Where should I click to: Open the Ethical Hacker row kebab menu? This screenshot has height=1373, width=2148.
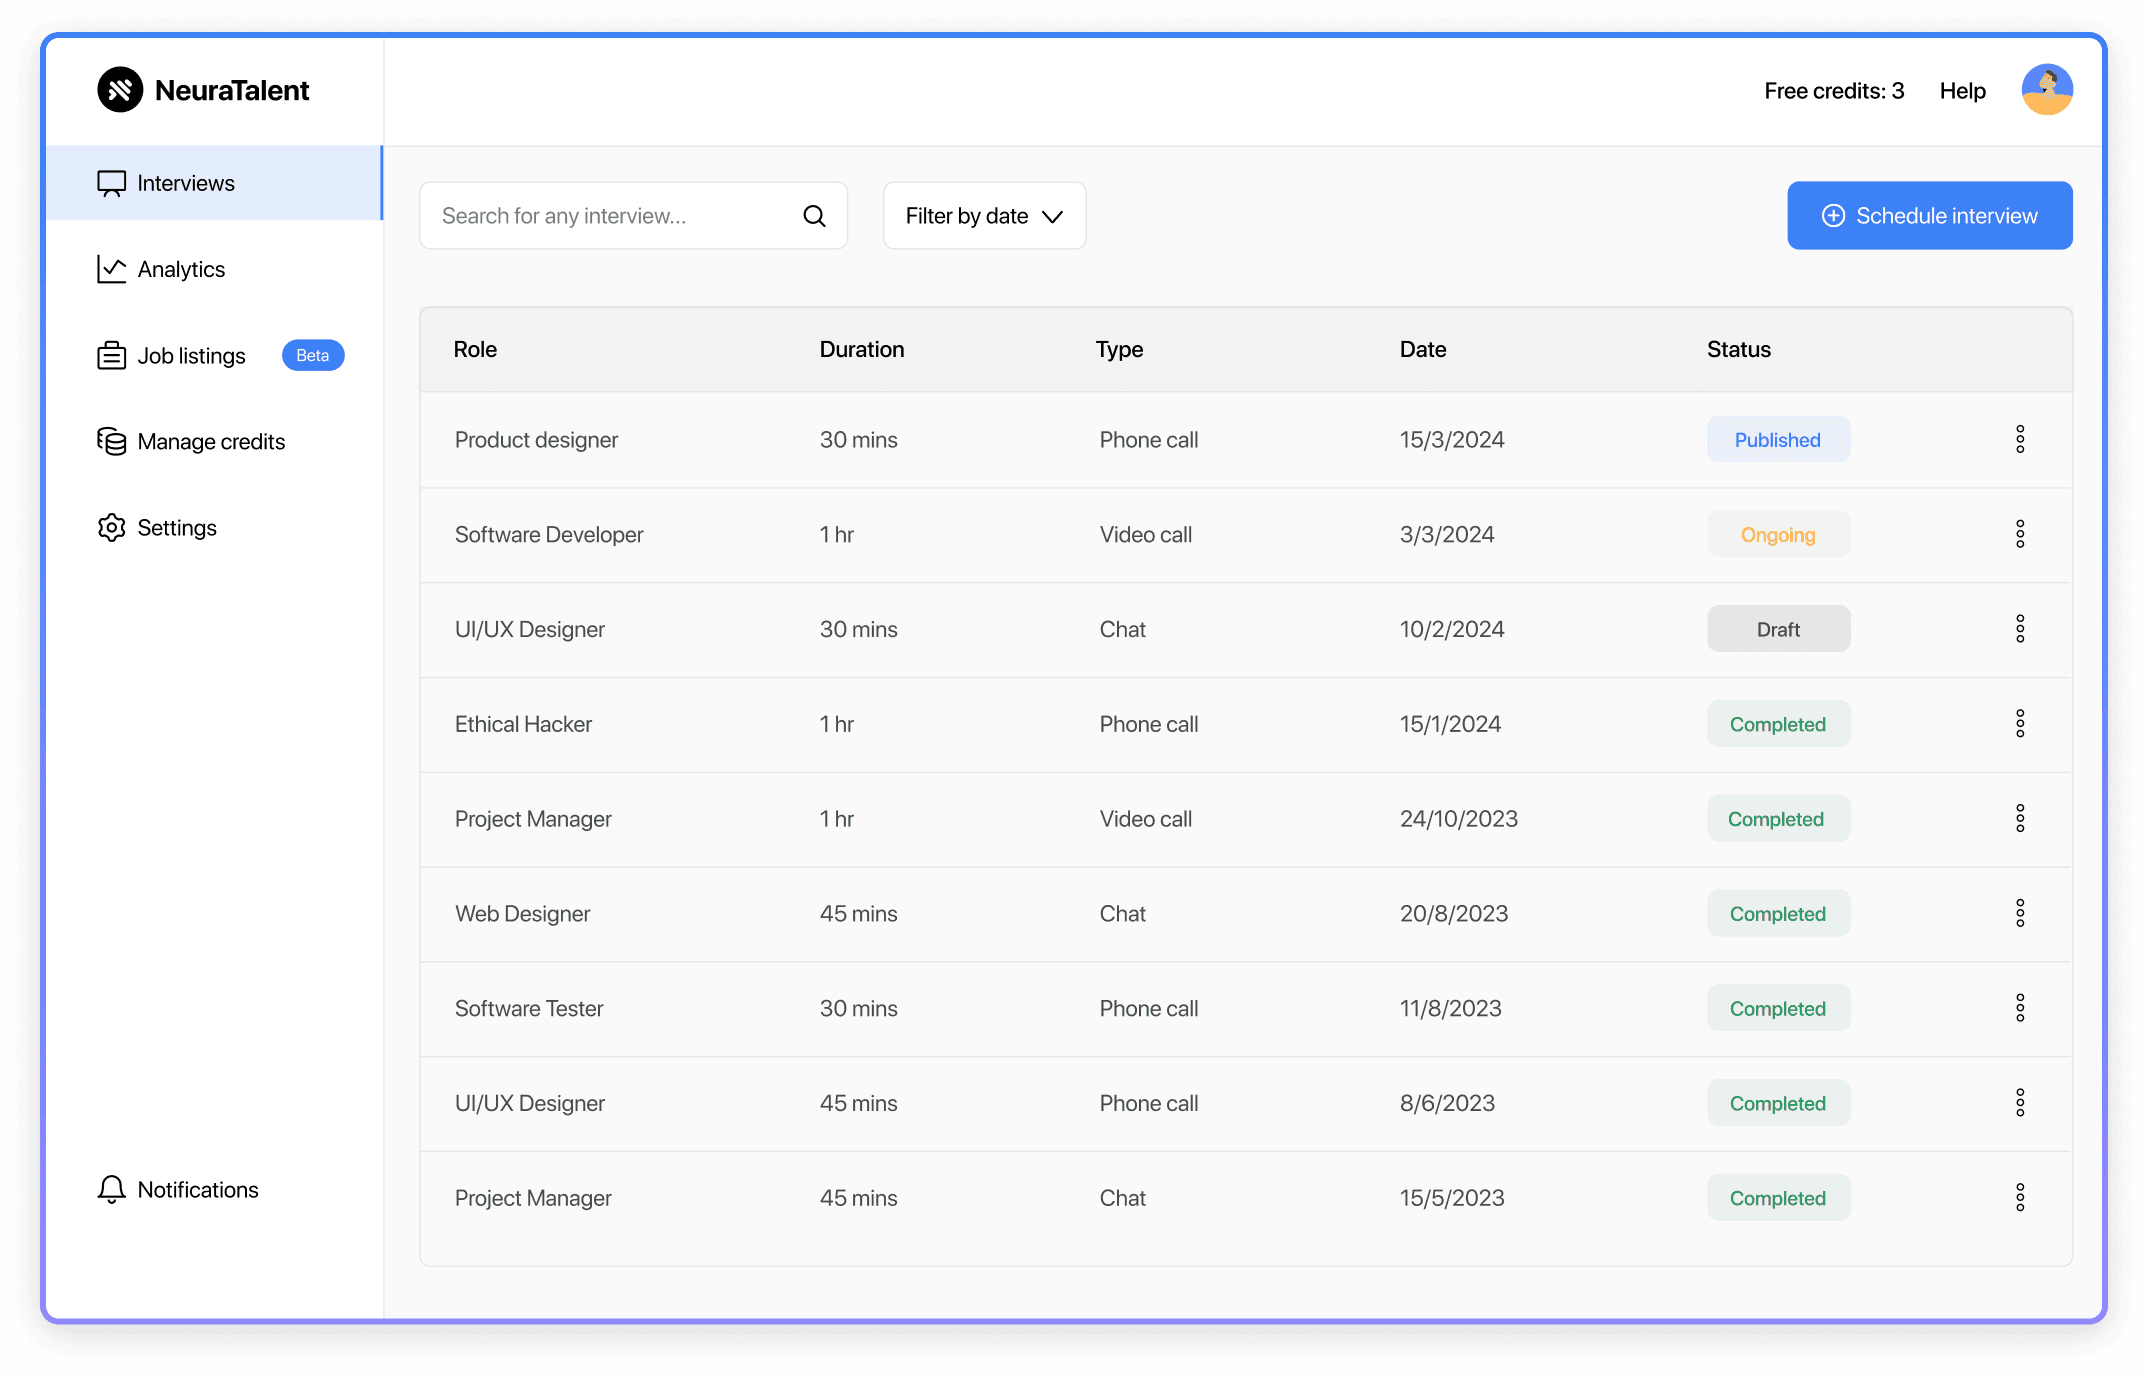pos(2020,724)
